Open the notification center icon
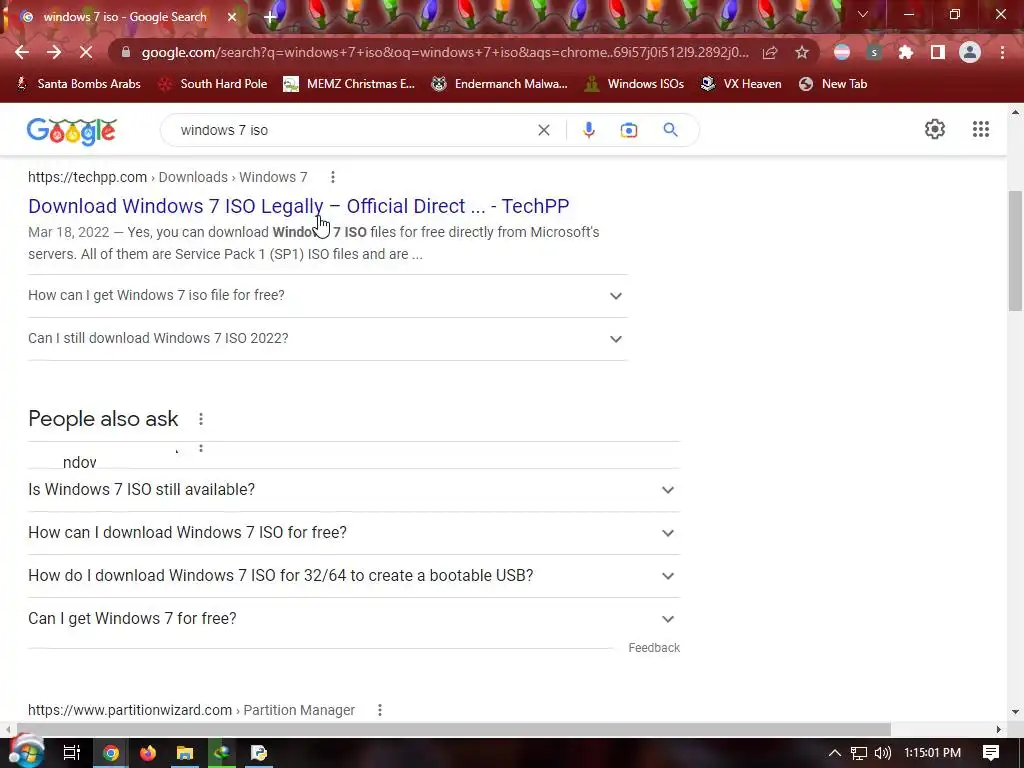1024x768 pixels. pyautogui.click(x=991, y=753)
